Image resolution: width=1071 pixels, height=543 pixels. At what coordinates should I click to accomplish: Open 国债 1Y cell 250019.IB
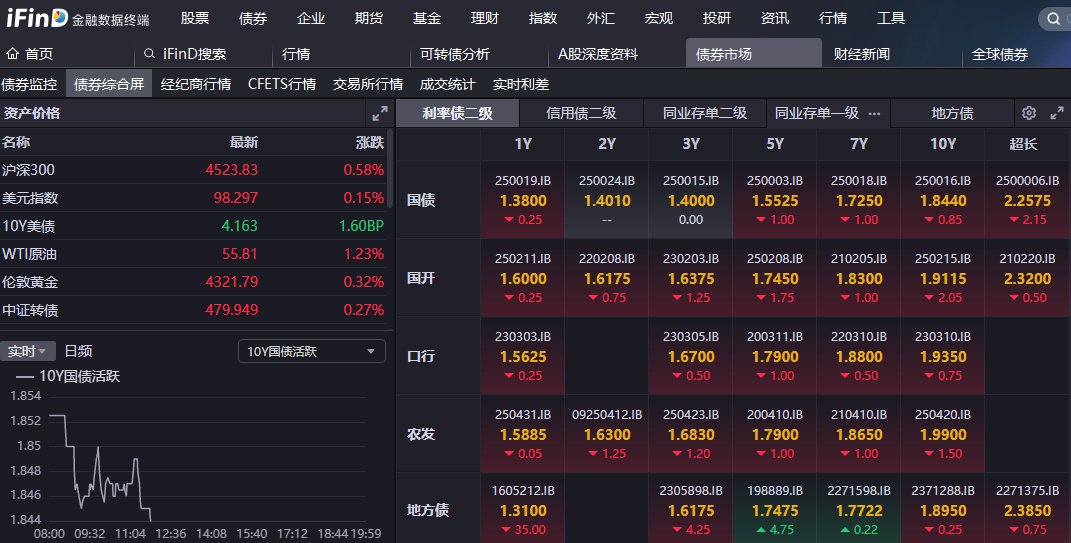pyautogui.click(x=523, y=200)
